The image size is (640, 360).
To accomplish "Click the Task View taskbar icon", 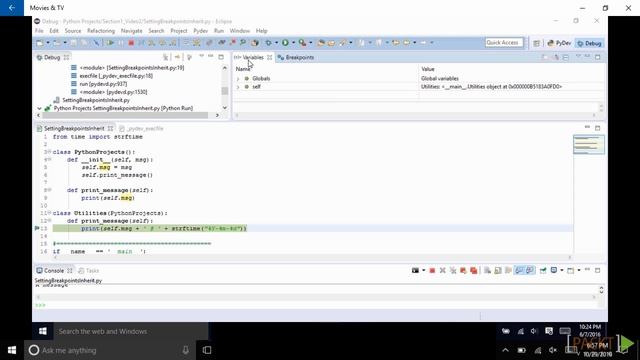I will [x=207, y=350].
